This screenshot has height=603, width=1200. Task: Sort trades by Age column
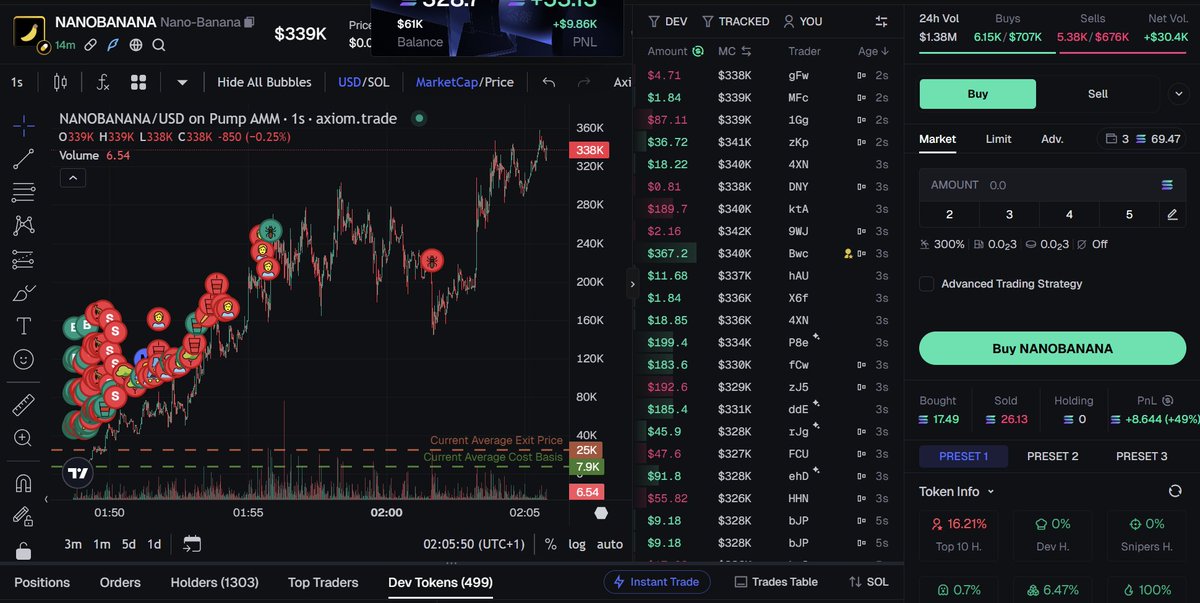(874, 51)
